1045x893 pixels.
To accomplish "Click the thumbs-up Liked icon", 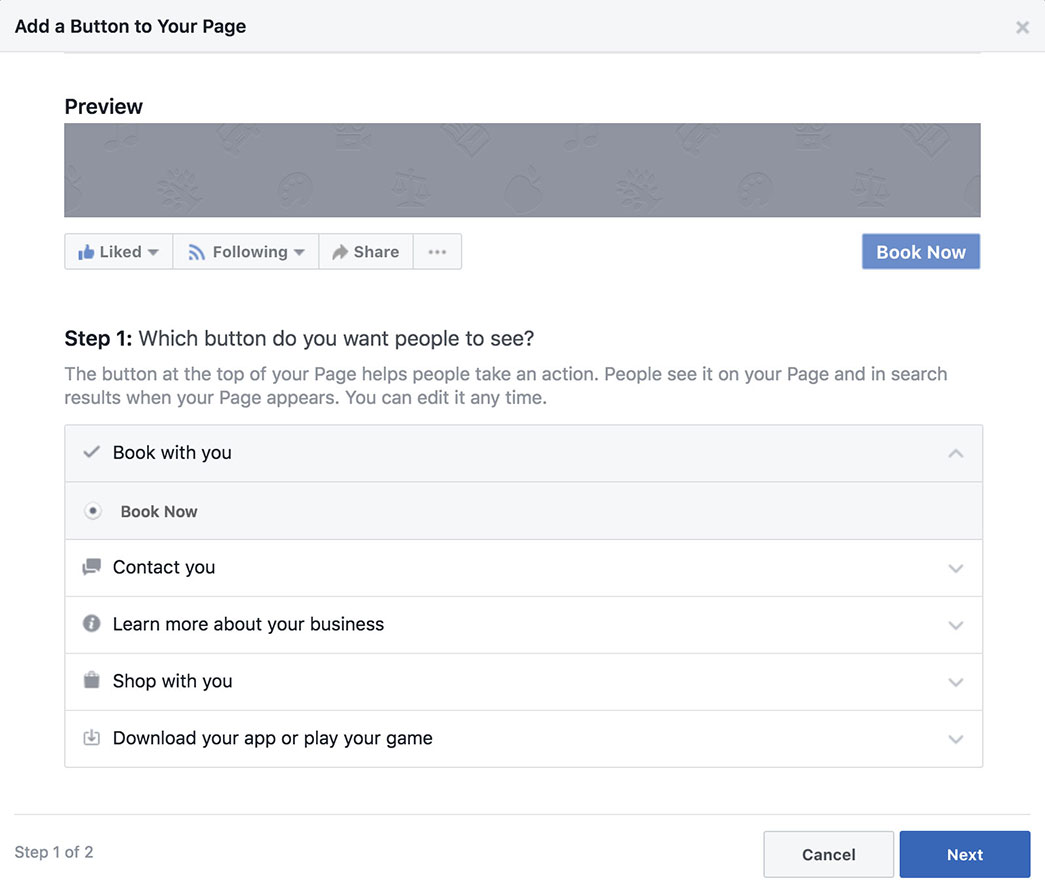I will coord(86,252).
